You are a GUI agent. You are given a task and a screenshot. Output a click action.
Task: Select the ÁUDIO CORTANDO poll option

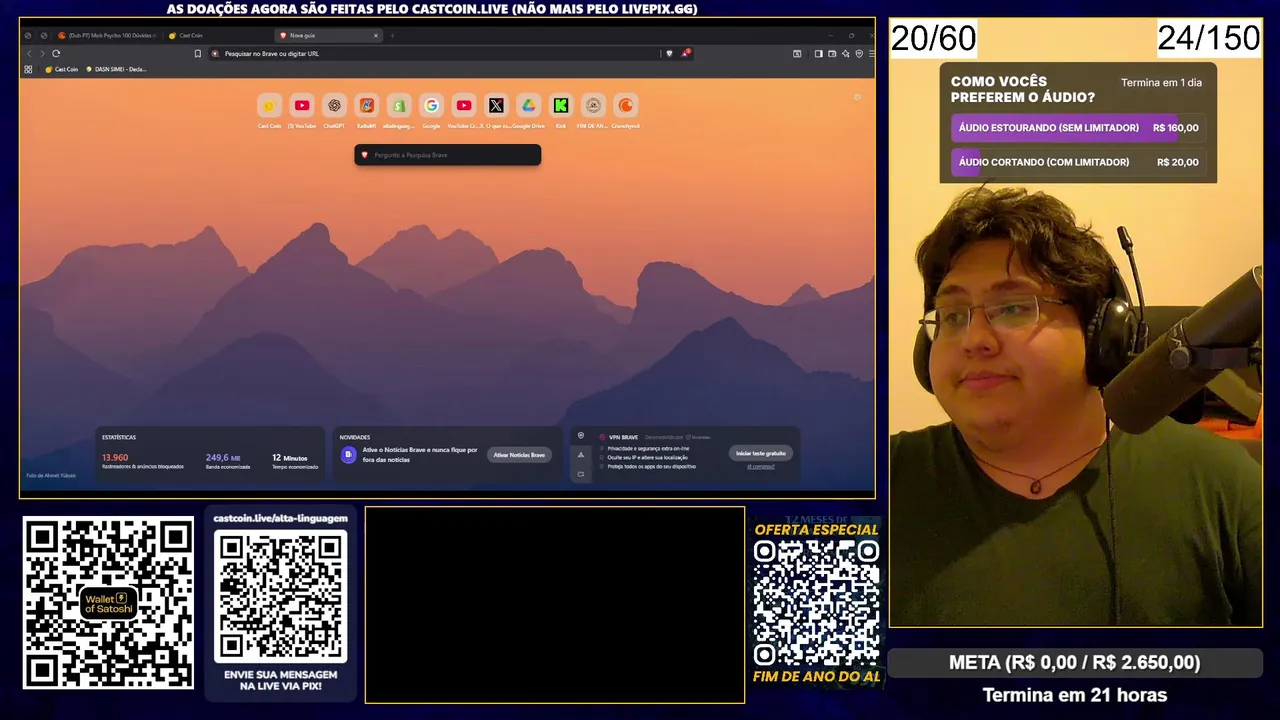1078,162
